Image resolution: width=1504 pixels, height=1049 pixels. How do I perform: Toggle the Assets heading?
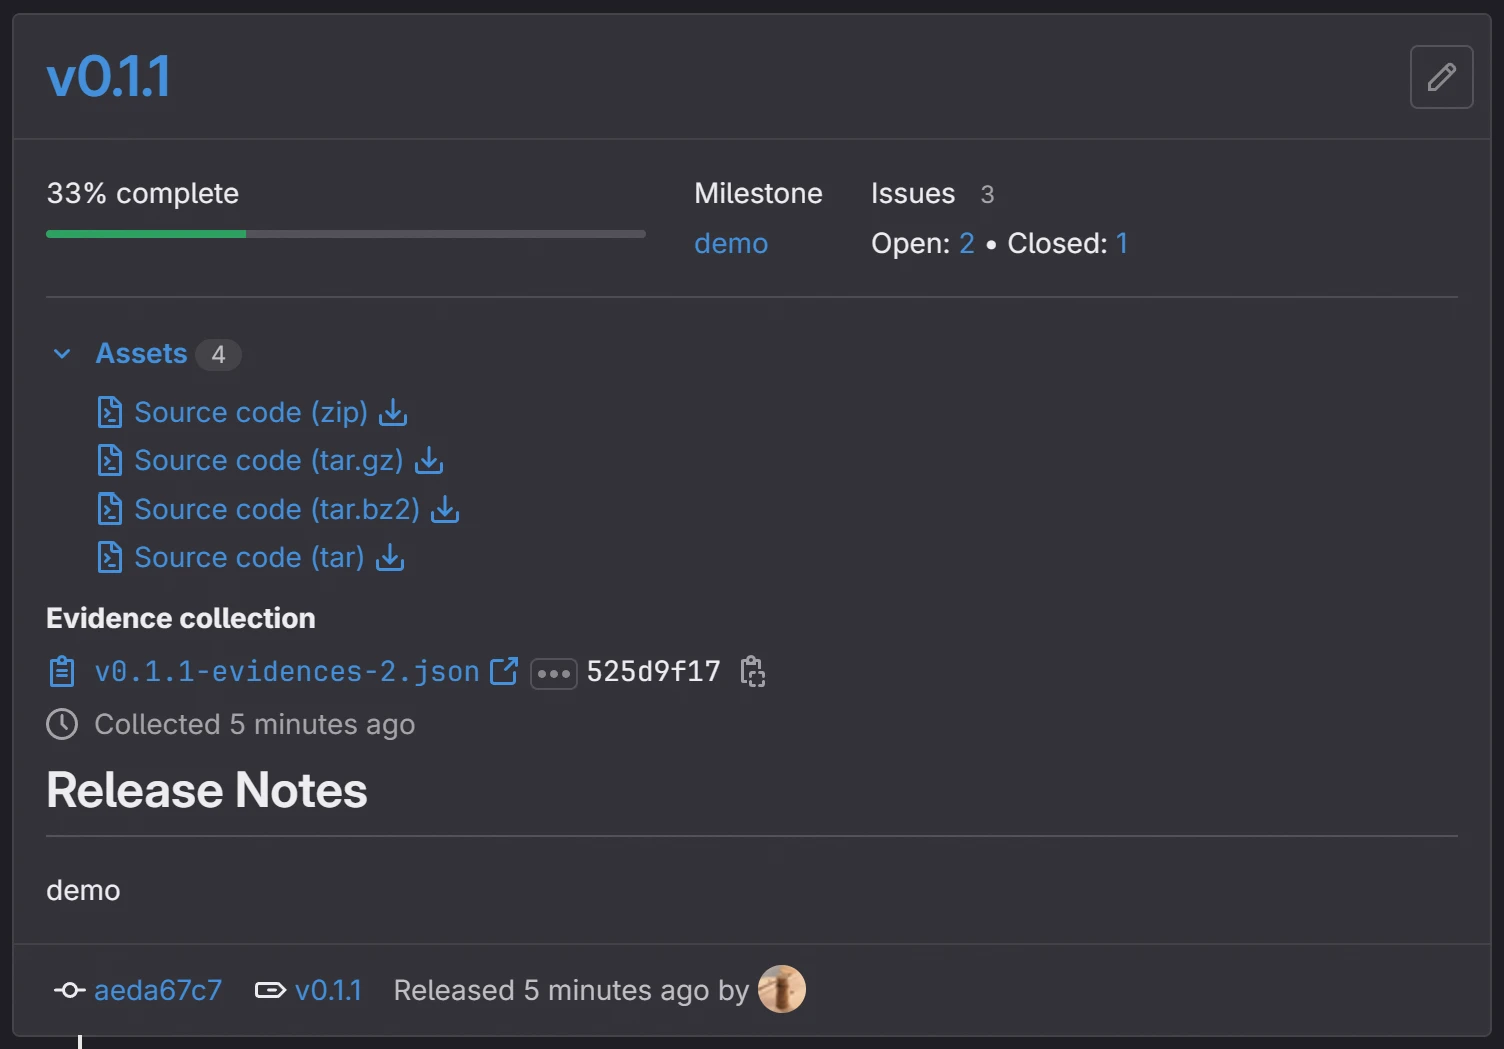(x=141, y=354)
